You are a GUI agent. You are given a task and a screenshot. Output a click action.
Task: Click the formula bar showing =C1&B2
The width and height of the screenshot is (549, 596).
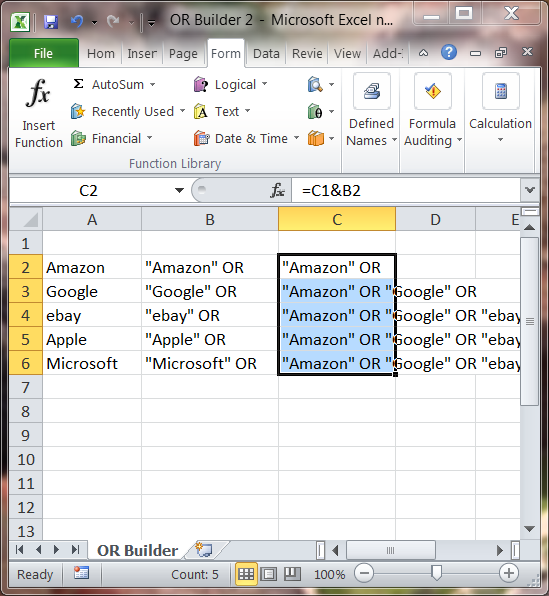tap(406, 190)
